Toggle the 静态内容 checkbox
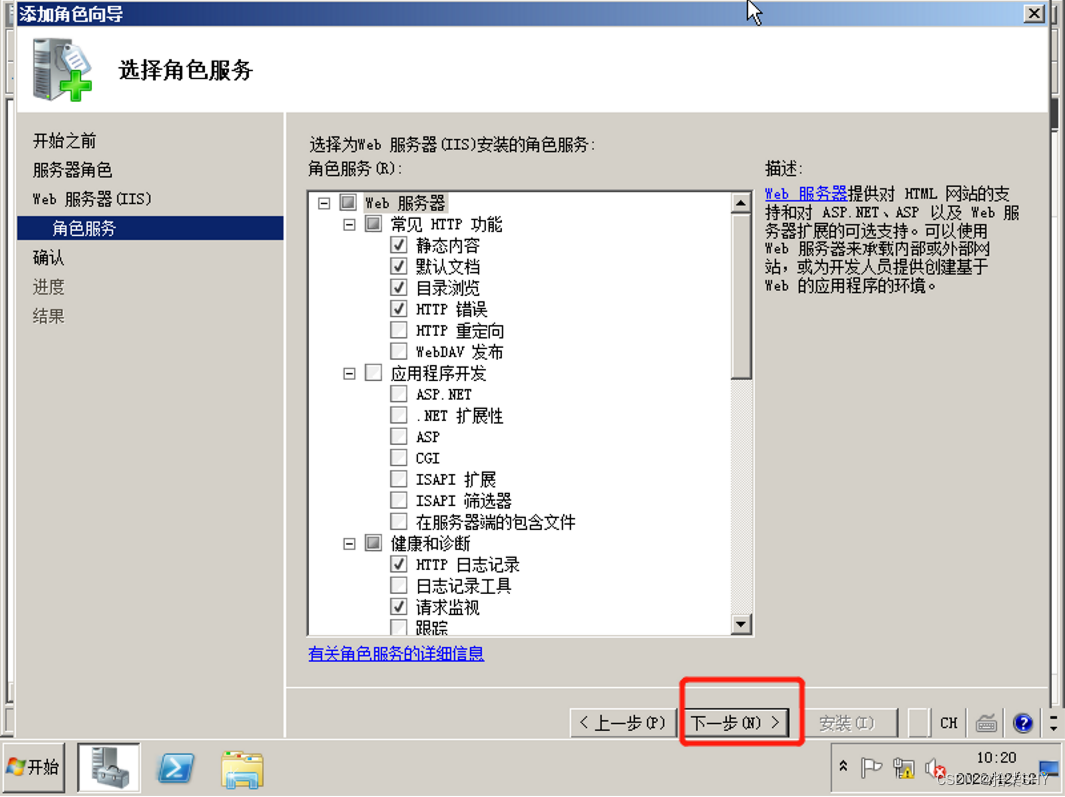The image size is (1065, 797). (x=399, y=245)
